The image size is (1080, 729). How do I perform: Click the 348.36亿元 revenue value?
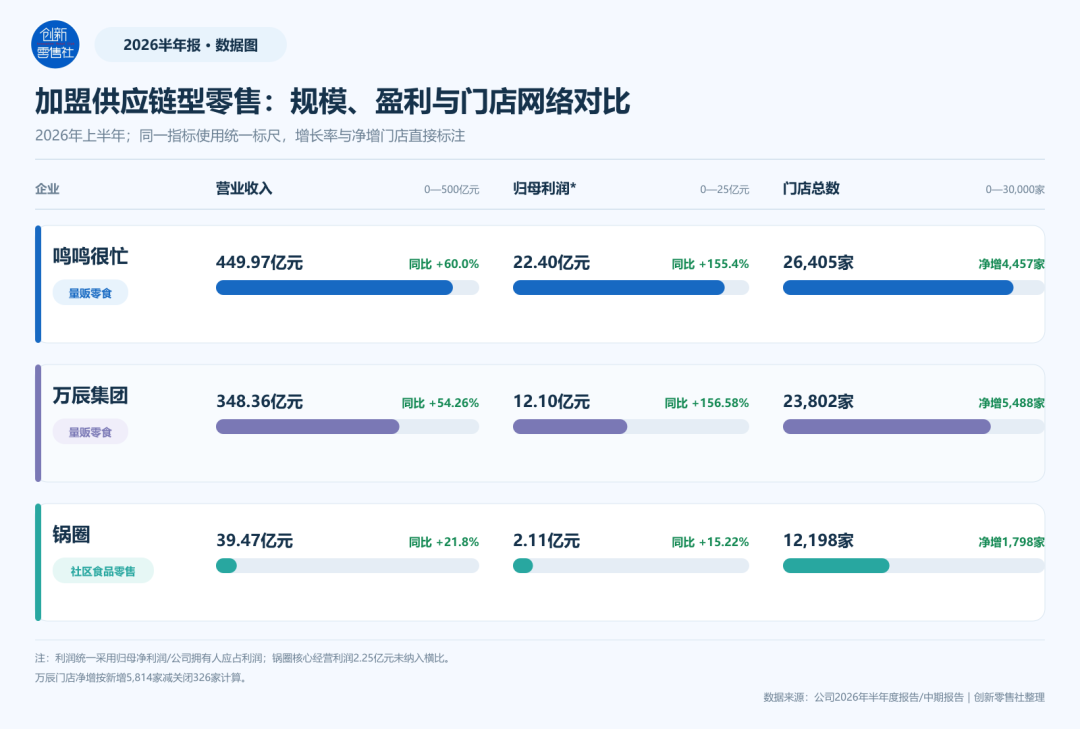(x=259, y=402)
